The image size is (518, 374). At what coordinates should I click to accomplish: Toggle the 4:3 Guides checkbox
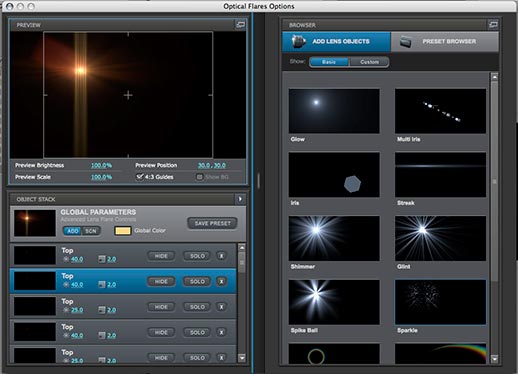point(140,176)
